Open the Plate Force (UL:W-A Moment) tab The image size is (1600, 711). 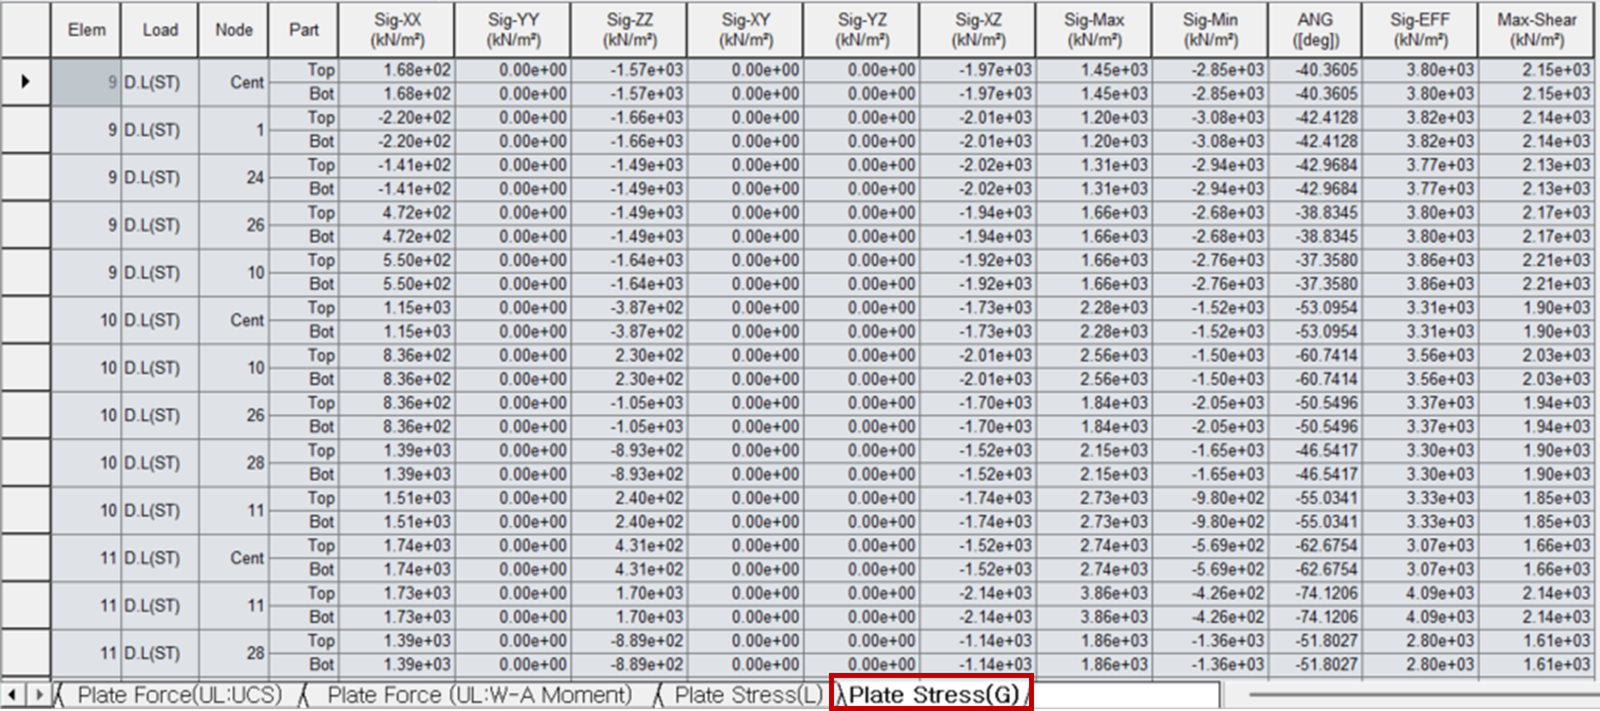[479, 695]
